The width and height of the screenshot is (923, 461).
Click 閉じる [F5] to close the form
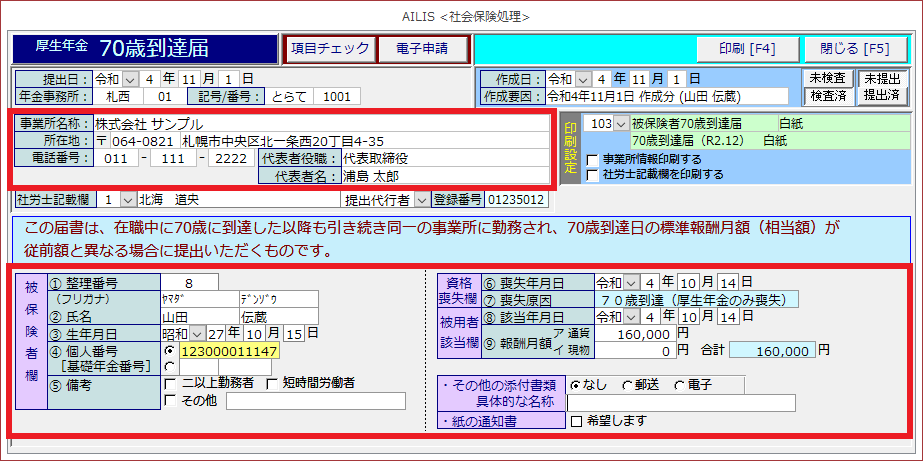click(x=854, y=49)
